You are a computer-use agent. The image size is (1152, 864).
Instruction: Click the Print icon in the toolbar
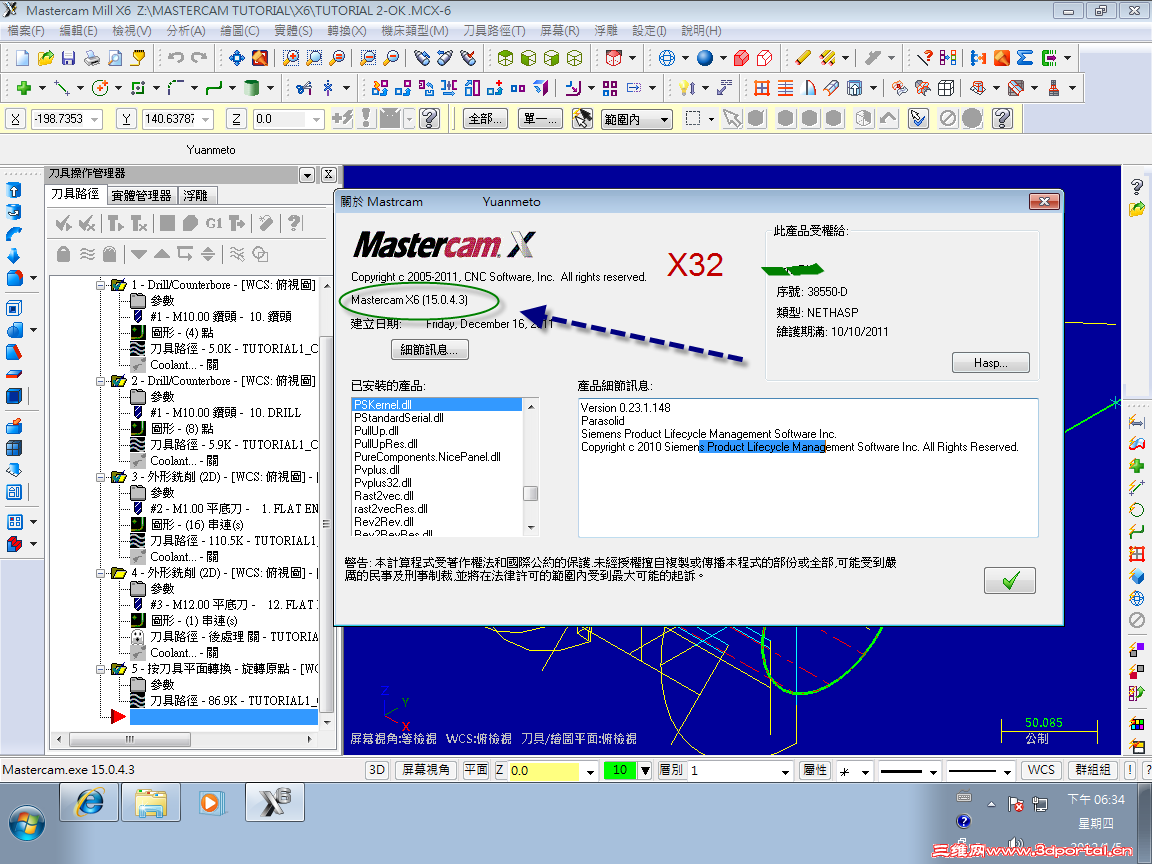point(92,57)
